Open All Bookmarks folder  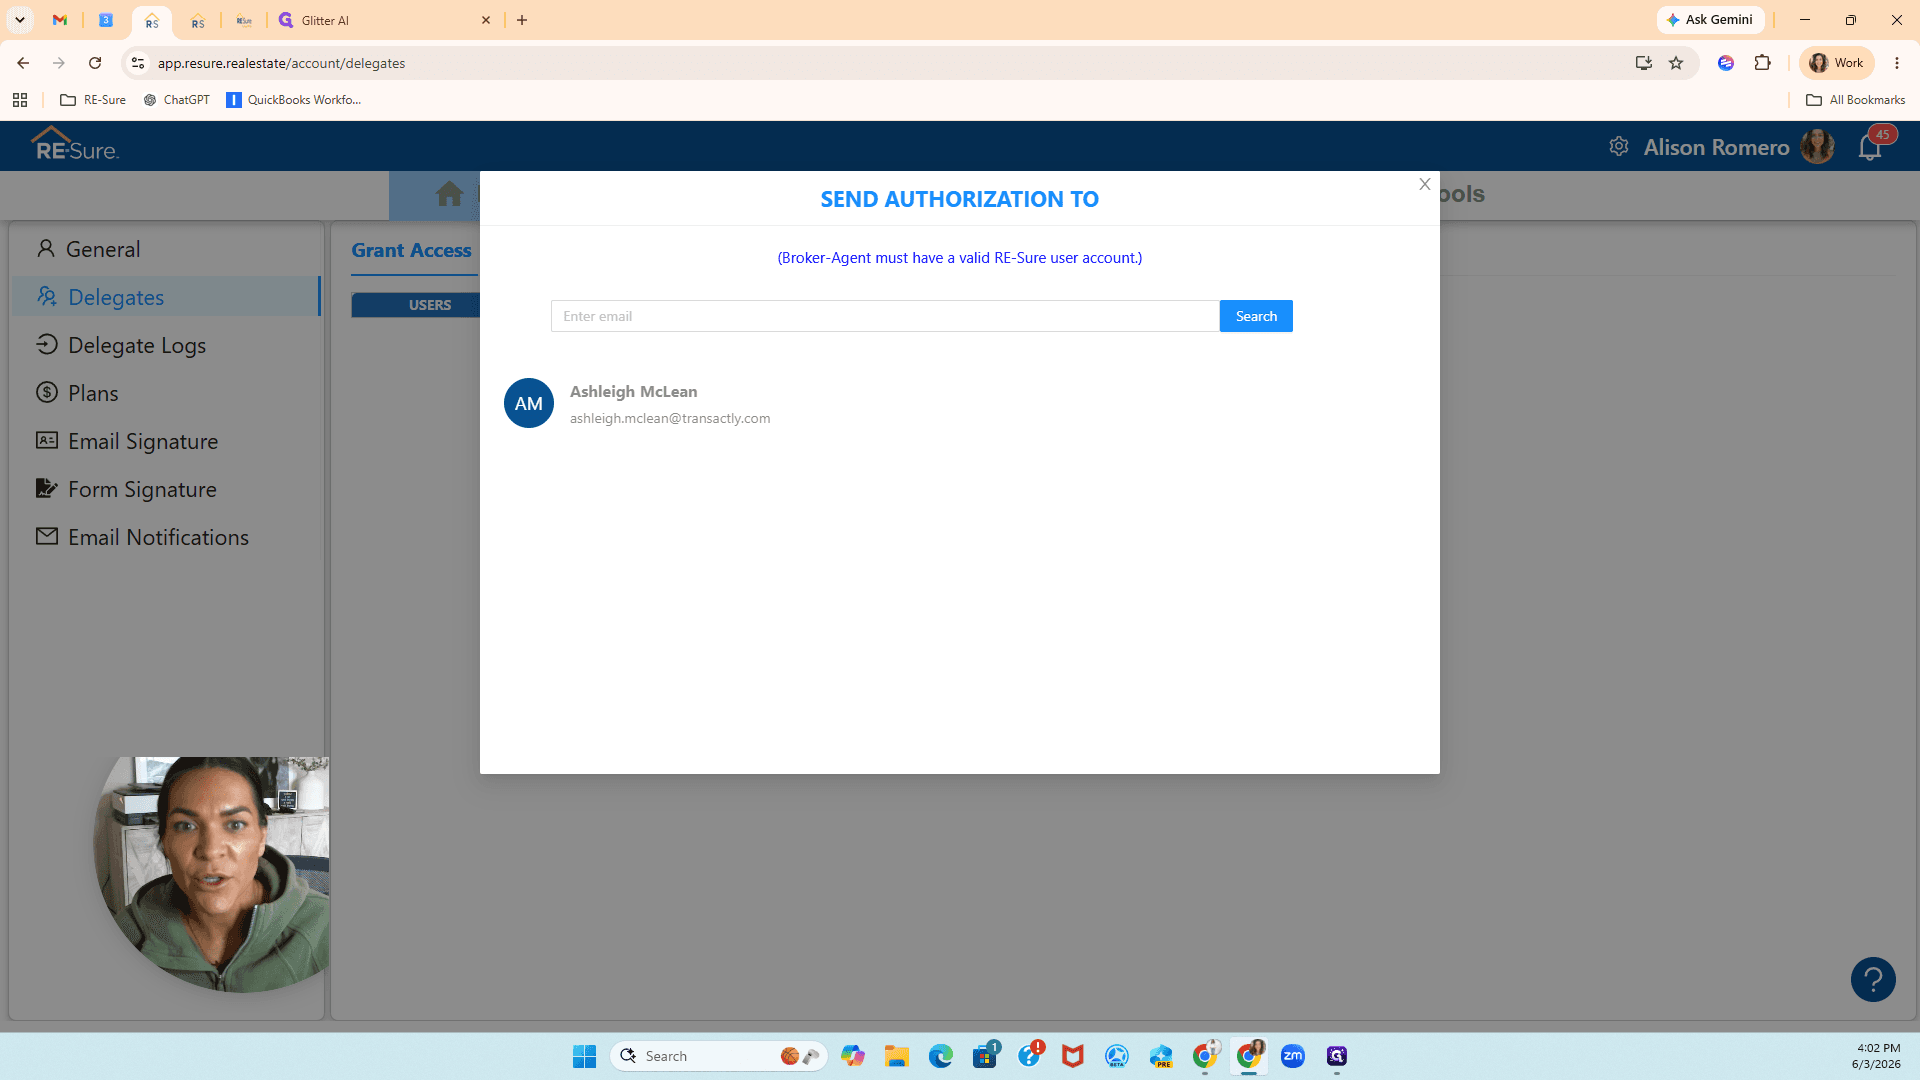(1855, 100)
